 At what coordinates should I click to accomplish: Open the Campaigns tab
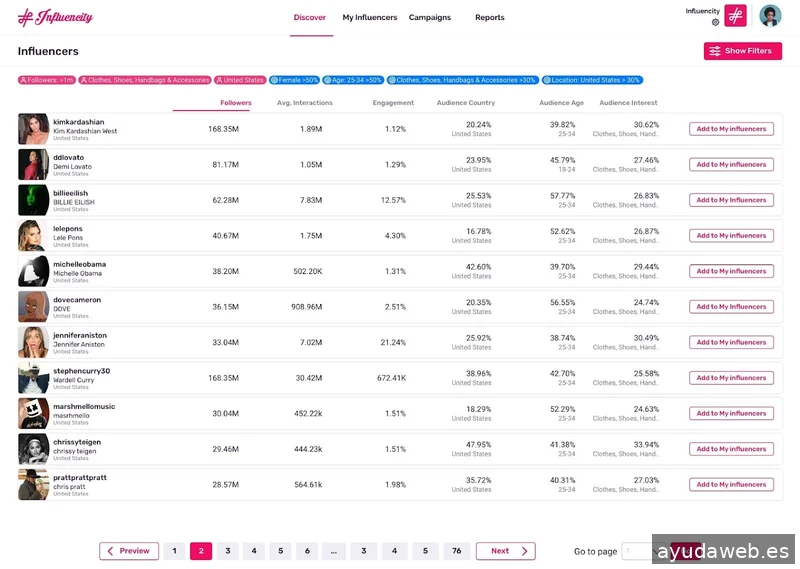click(429, 18)
